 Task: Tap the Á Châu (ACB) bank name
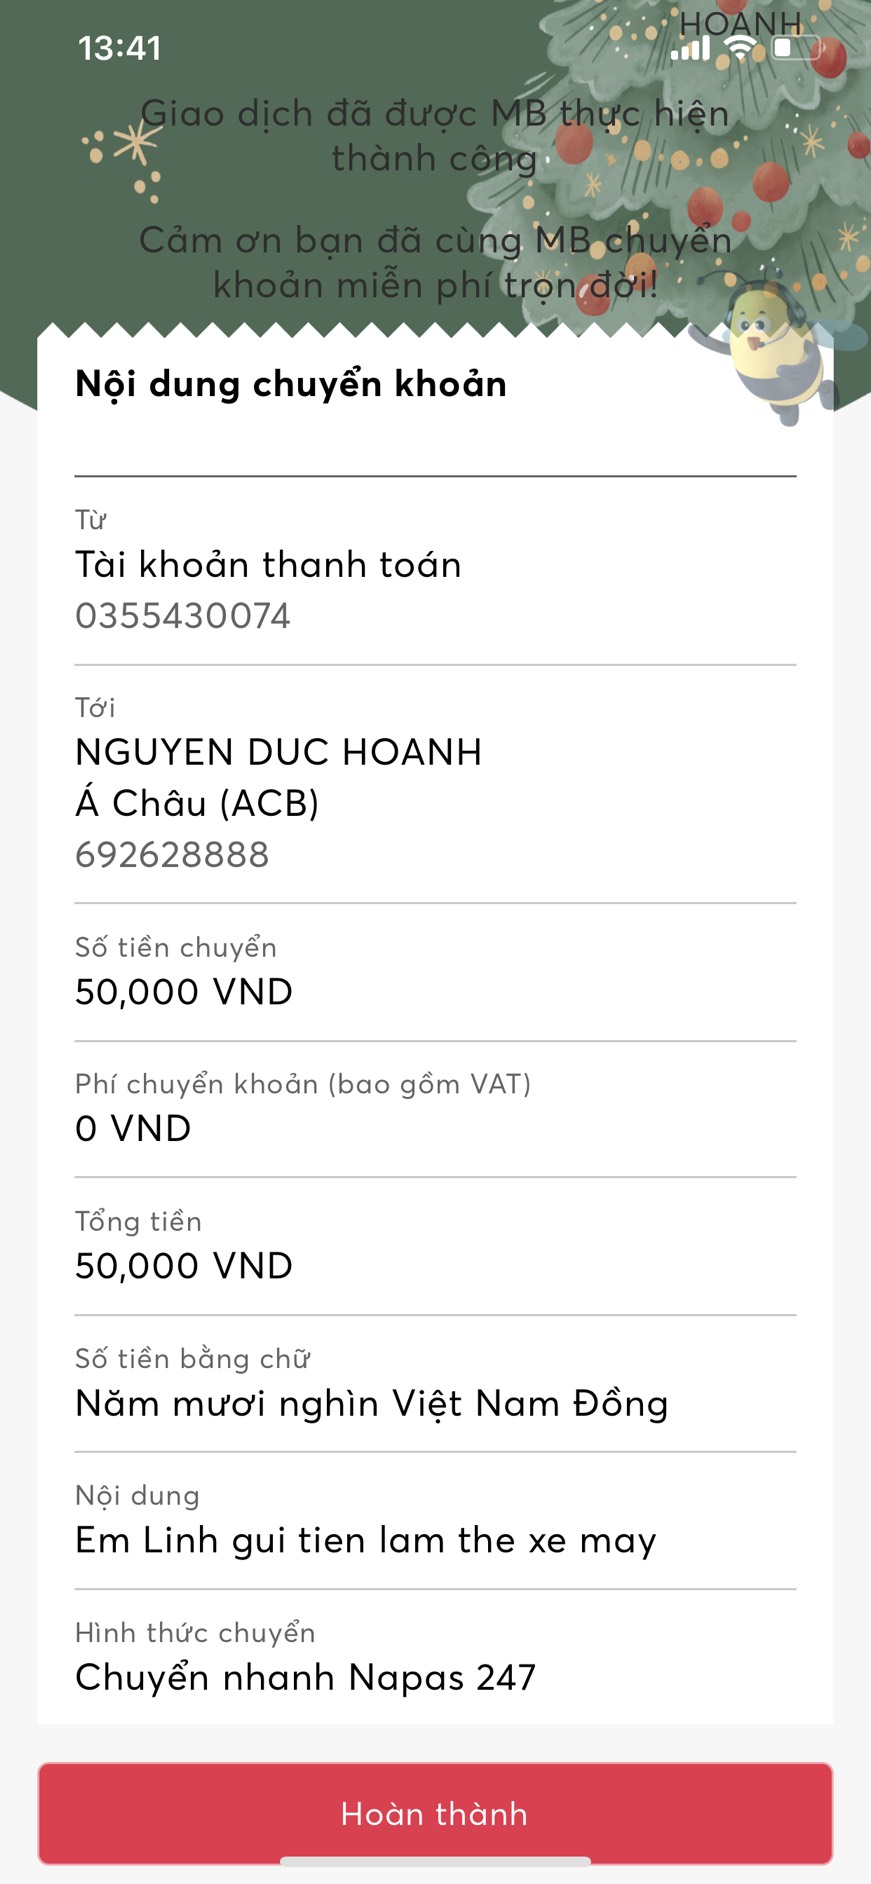click(197, 803)
